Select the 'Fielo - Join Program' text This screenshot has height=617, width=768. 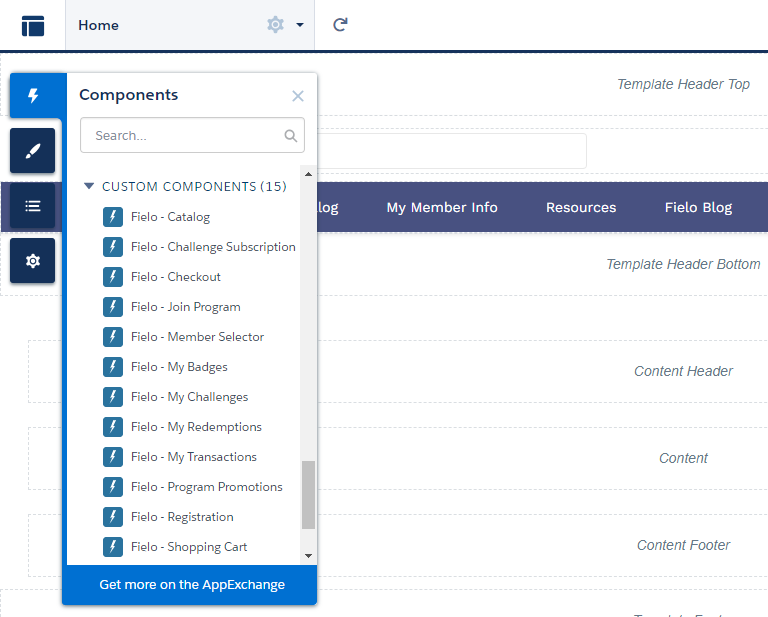click(186, 307)
